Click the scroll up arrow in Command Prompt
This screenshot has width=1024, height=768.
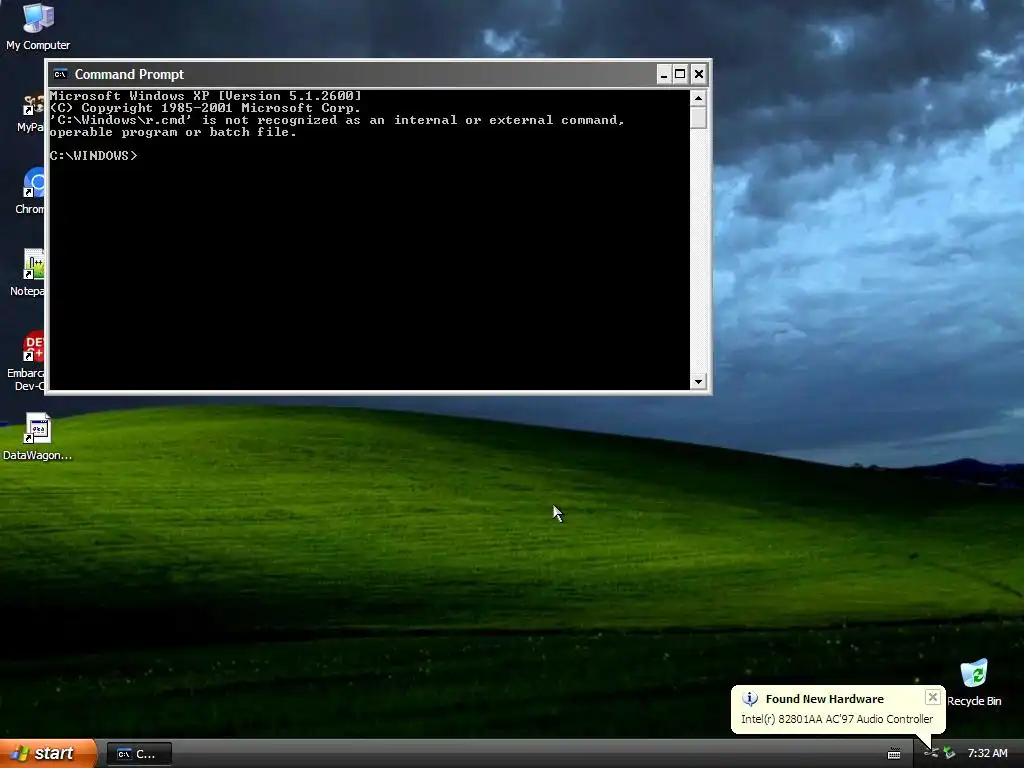pos(698,99)
